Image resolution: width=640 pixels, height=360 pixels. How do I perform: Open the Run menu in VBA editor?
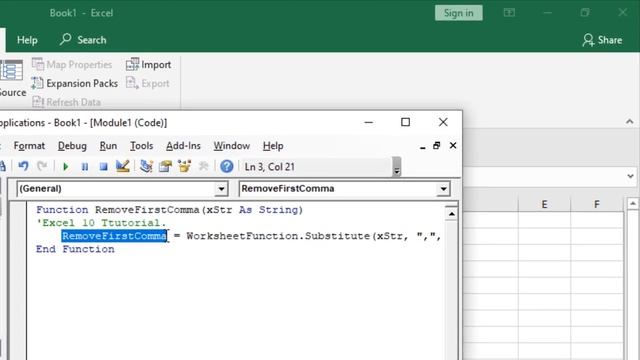click(108, 146)
